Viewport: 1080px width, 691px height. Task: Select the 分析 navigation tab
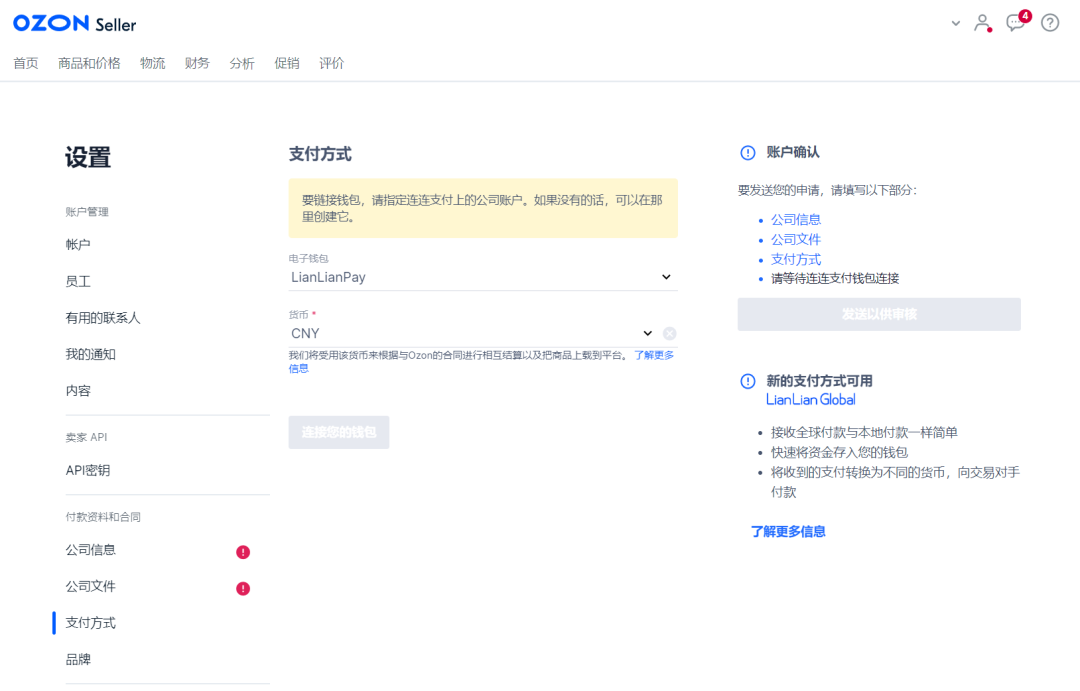tap(241, 62)
